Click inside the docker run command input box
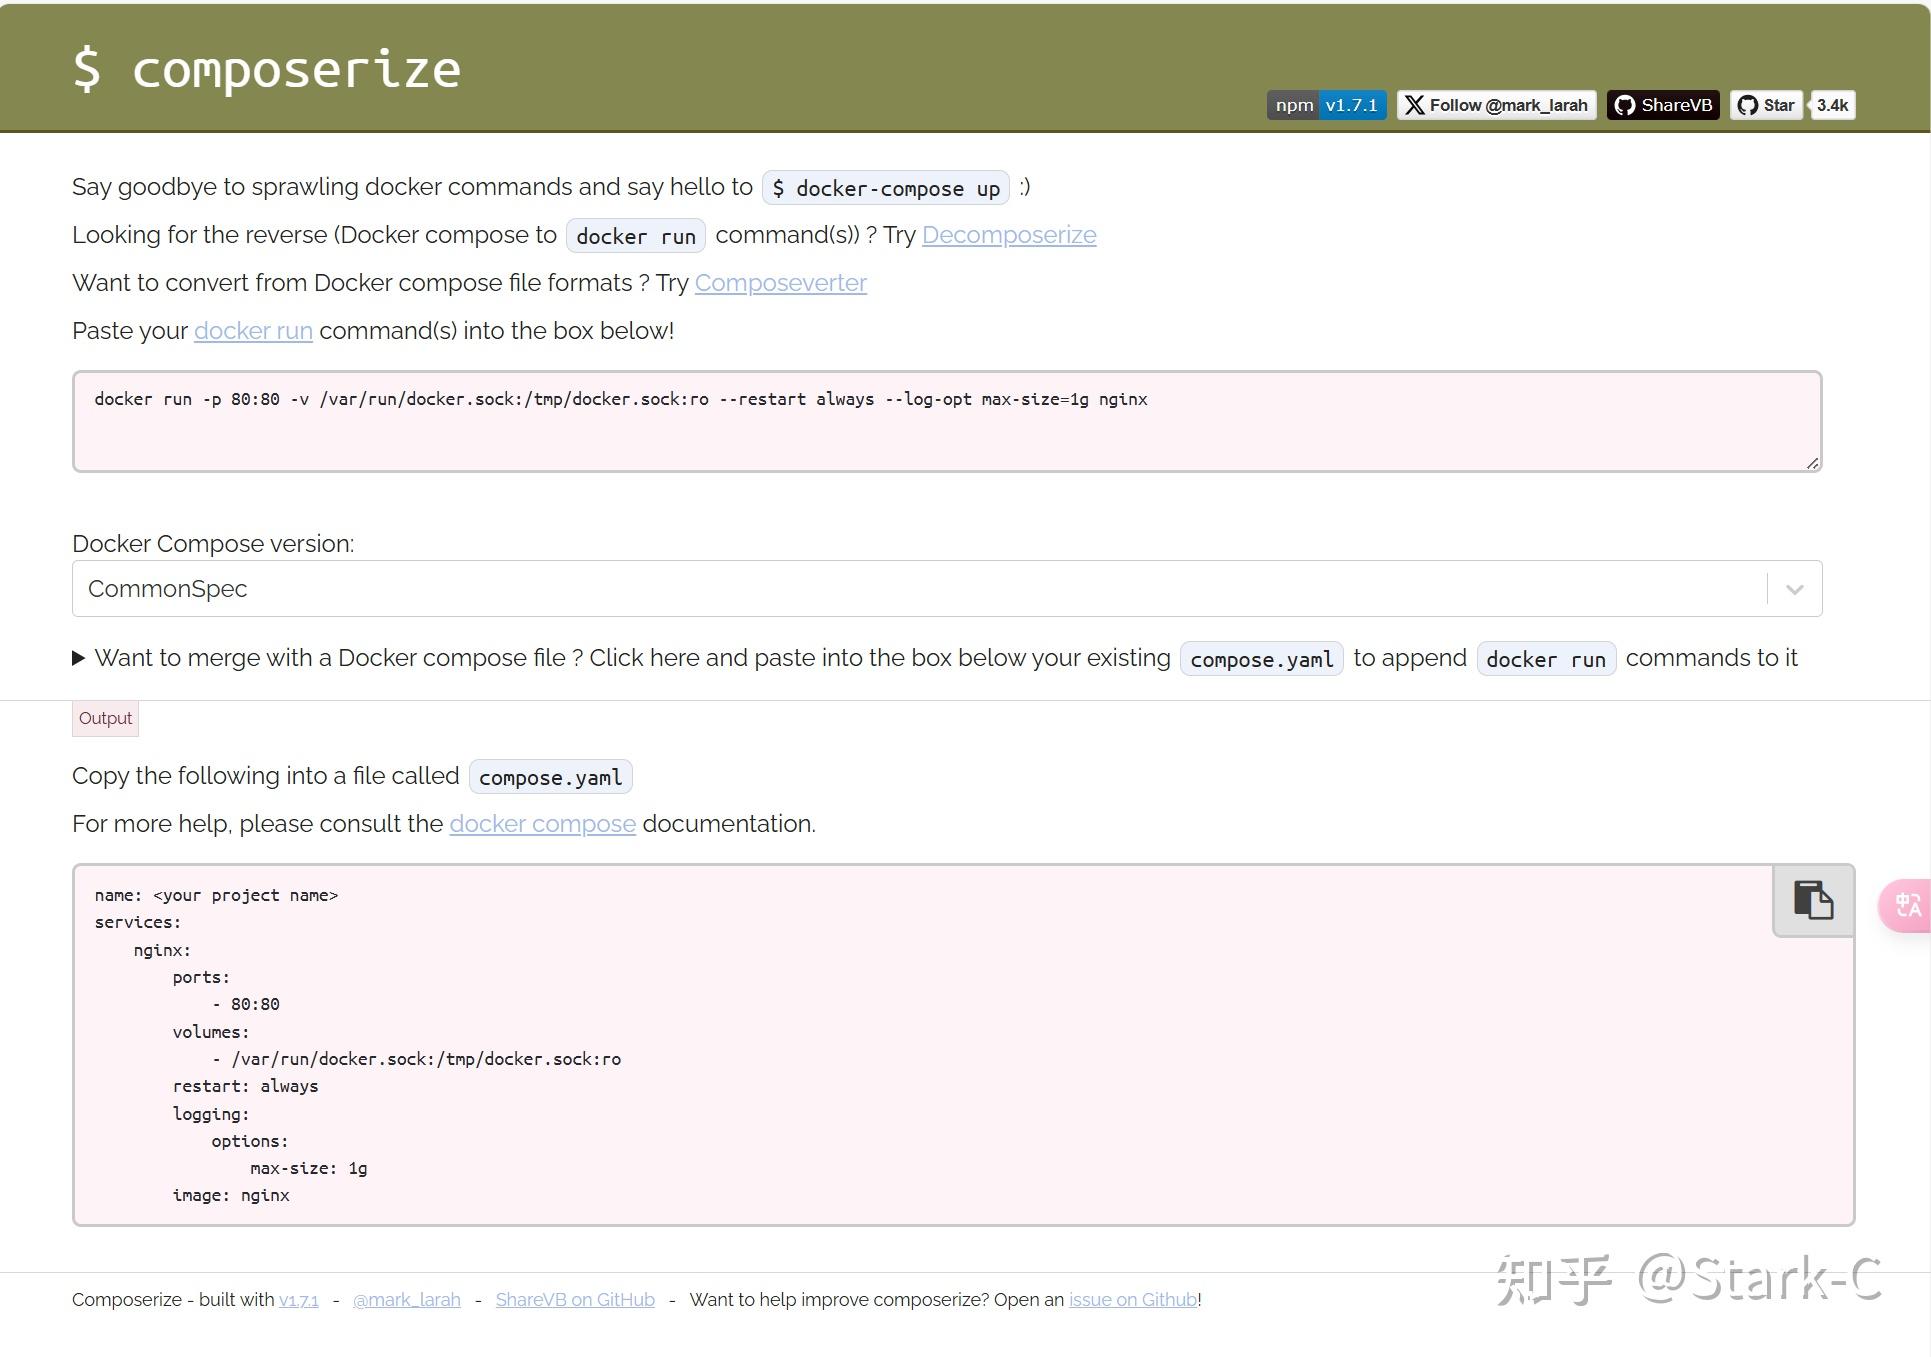The height and width of the screenshot is (1357, 1931). (946, 420)
